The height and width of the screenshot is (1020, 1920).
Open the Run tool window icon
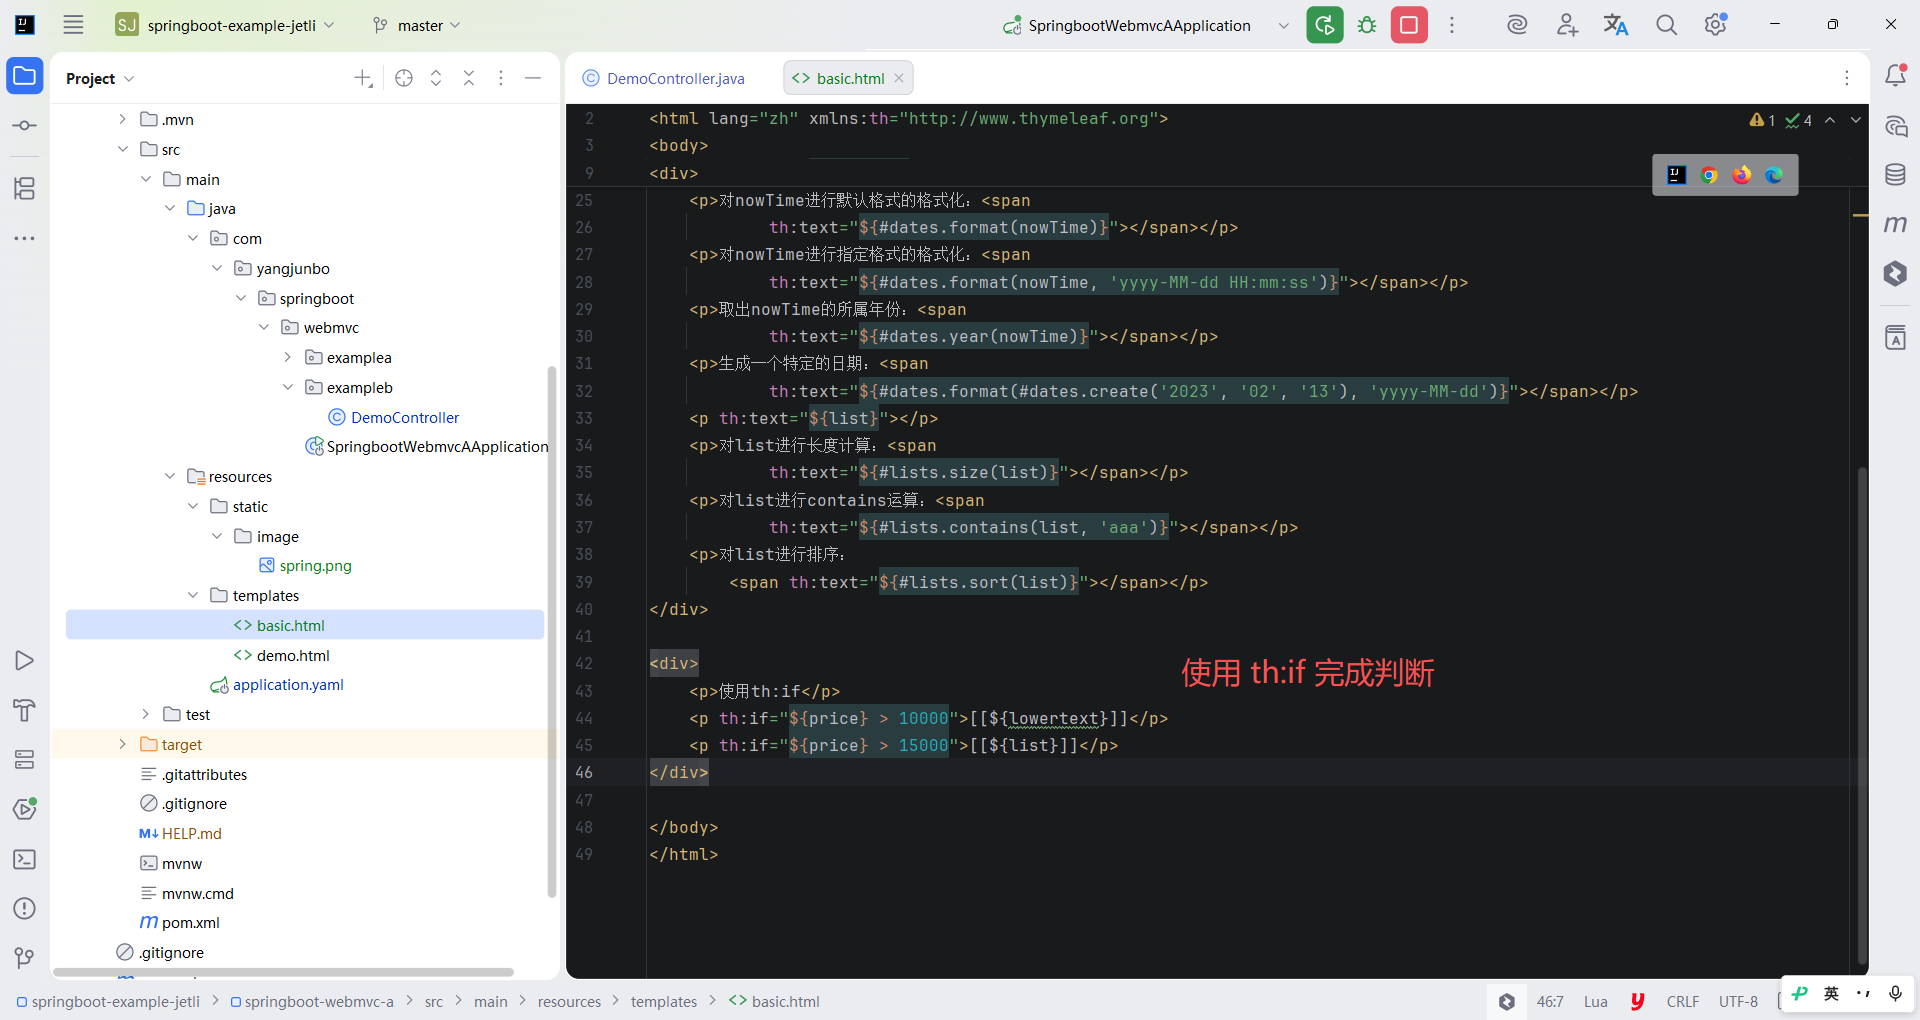click(25, 661)
